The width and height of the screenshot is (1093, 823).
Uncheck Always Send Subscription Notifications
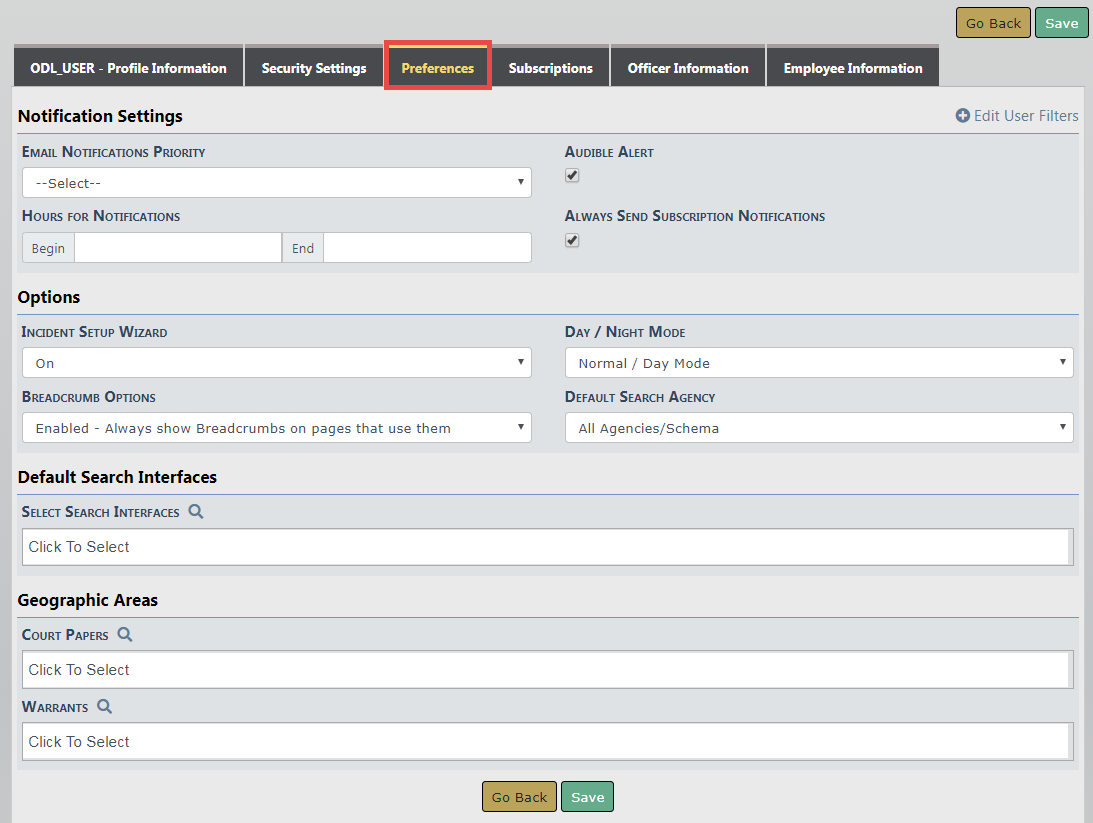click(572, 240)
